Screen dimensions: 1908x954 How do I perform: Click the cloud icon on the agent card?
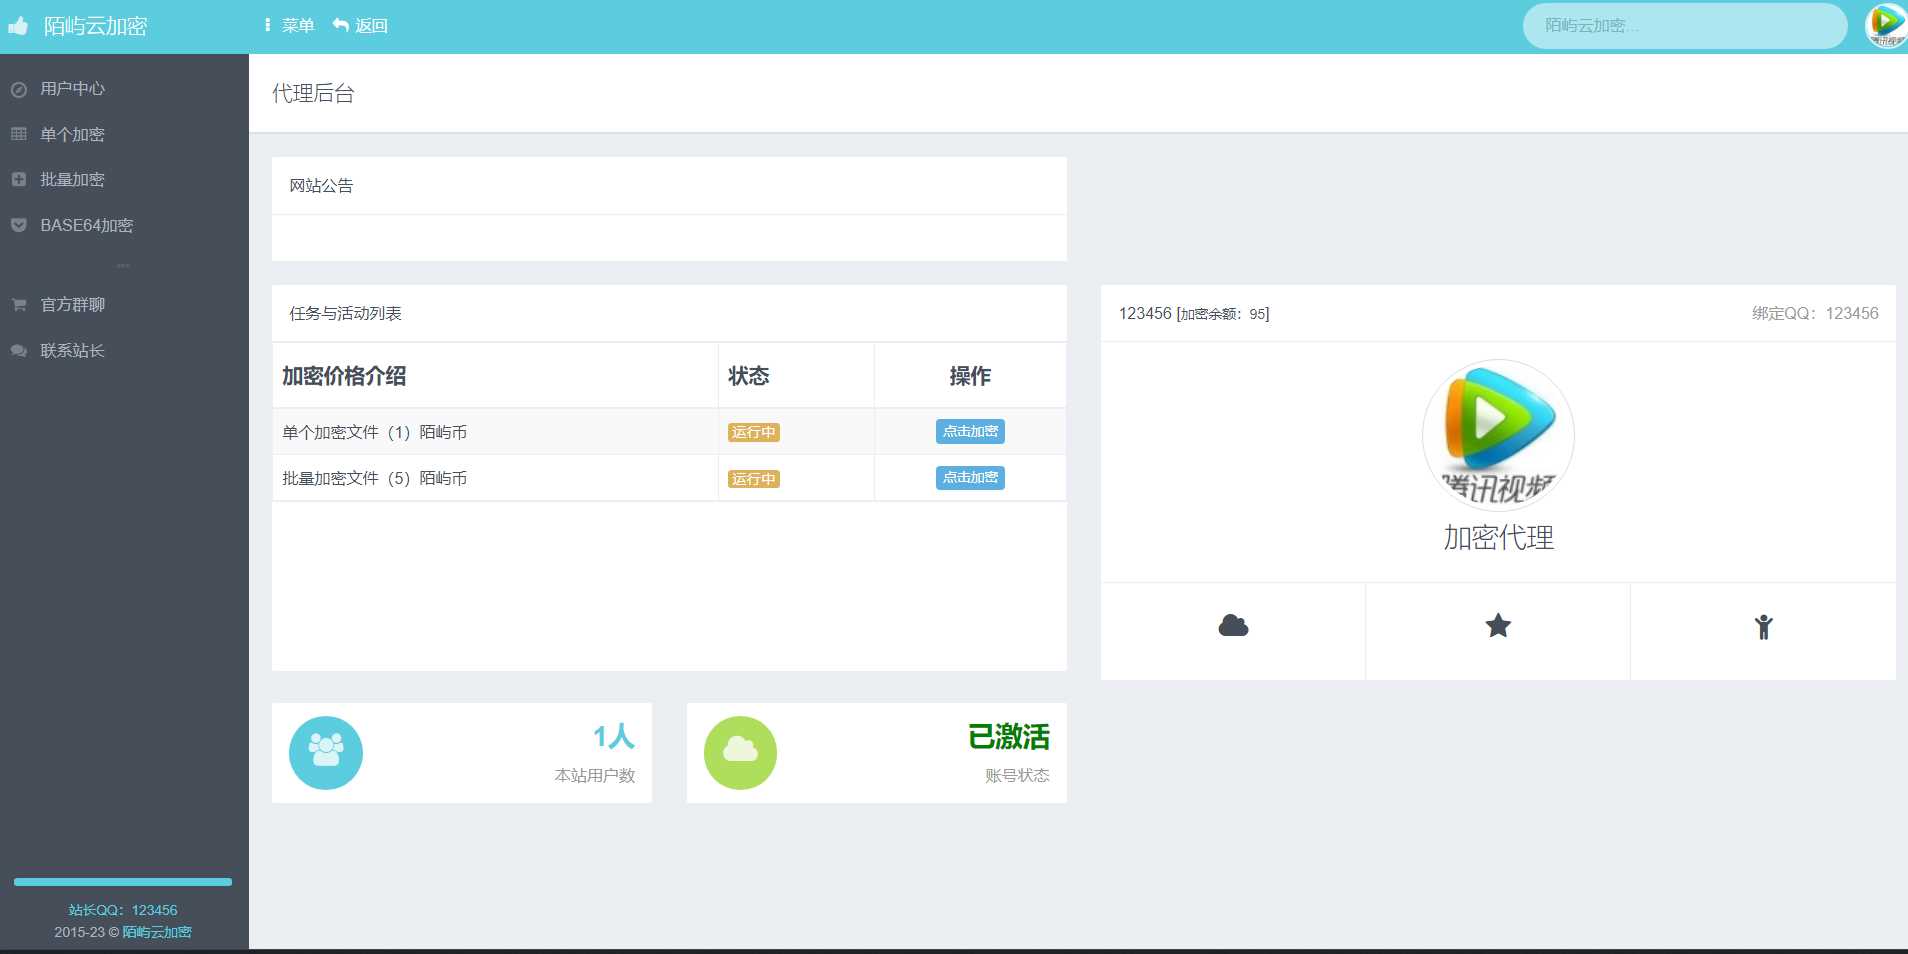pyautogui.click(x=1231, y=626)
